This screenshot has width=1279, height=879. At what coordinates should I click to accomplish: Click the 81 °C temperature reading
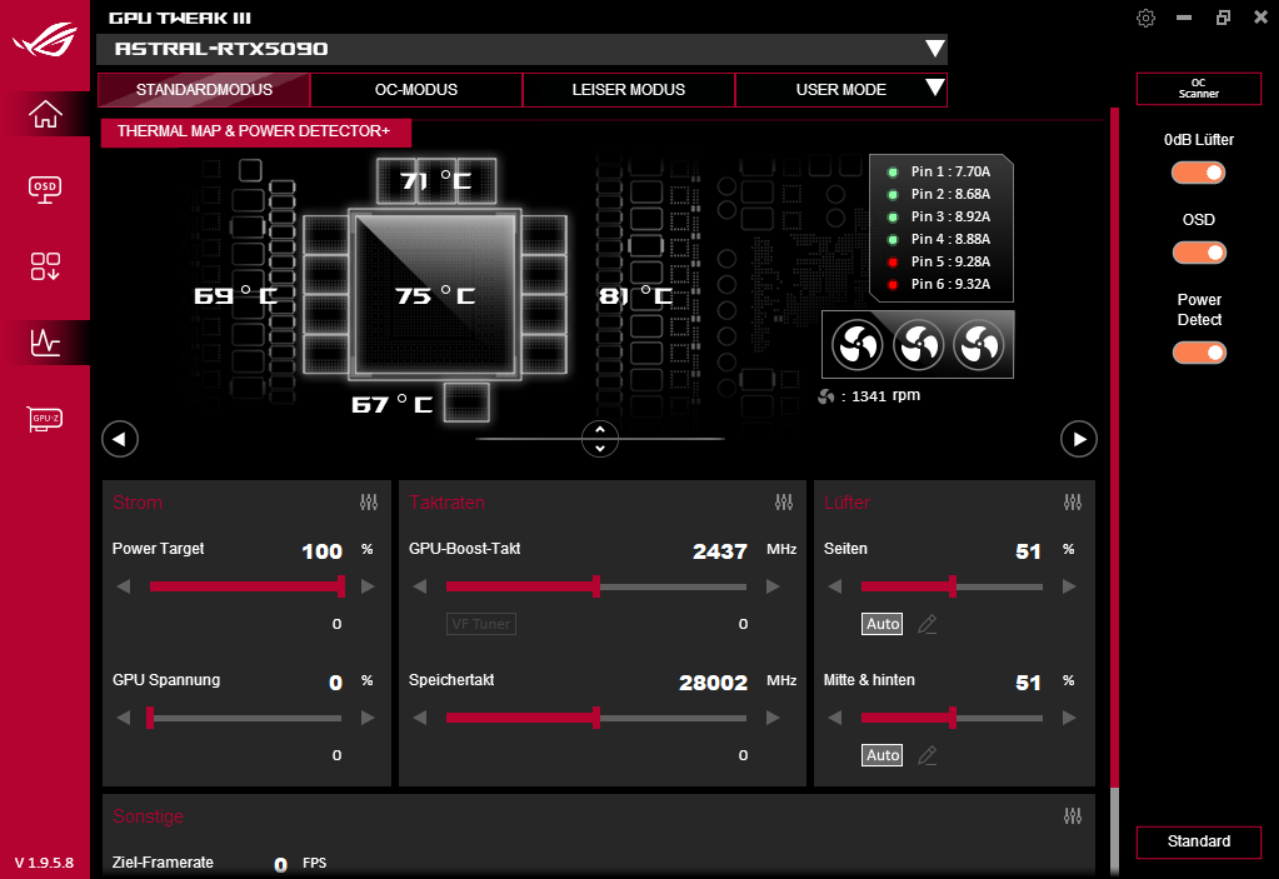636,295
